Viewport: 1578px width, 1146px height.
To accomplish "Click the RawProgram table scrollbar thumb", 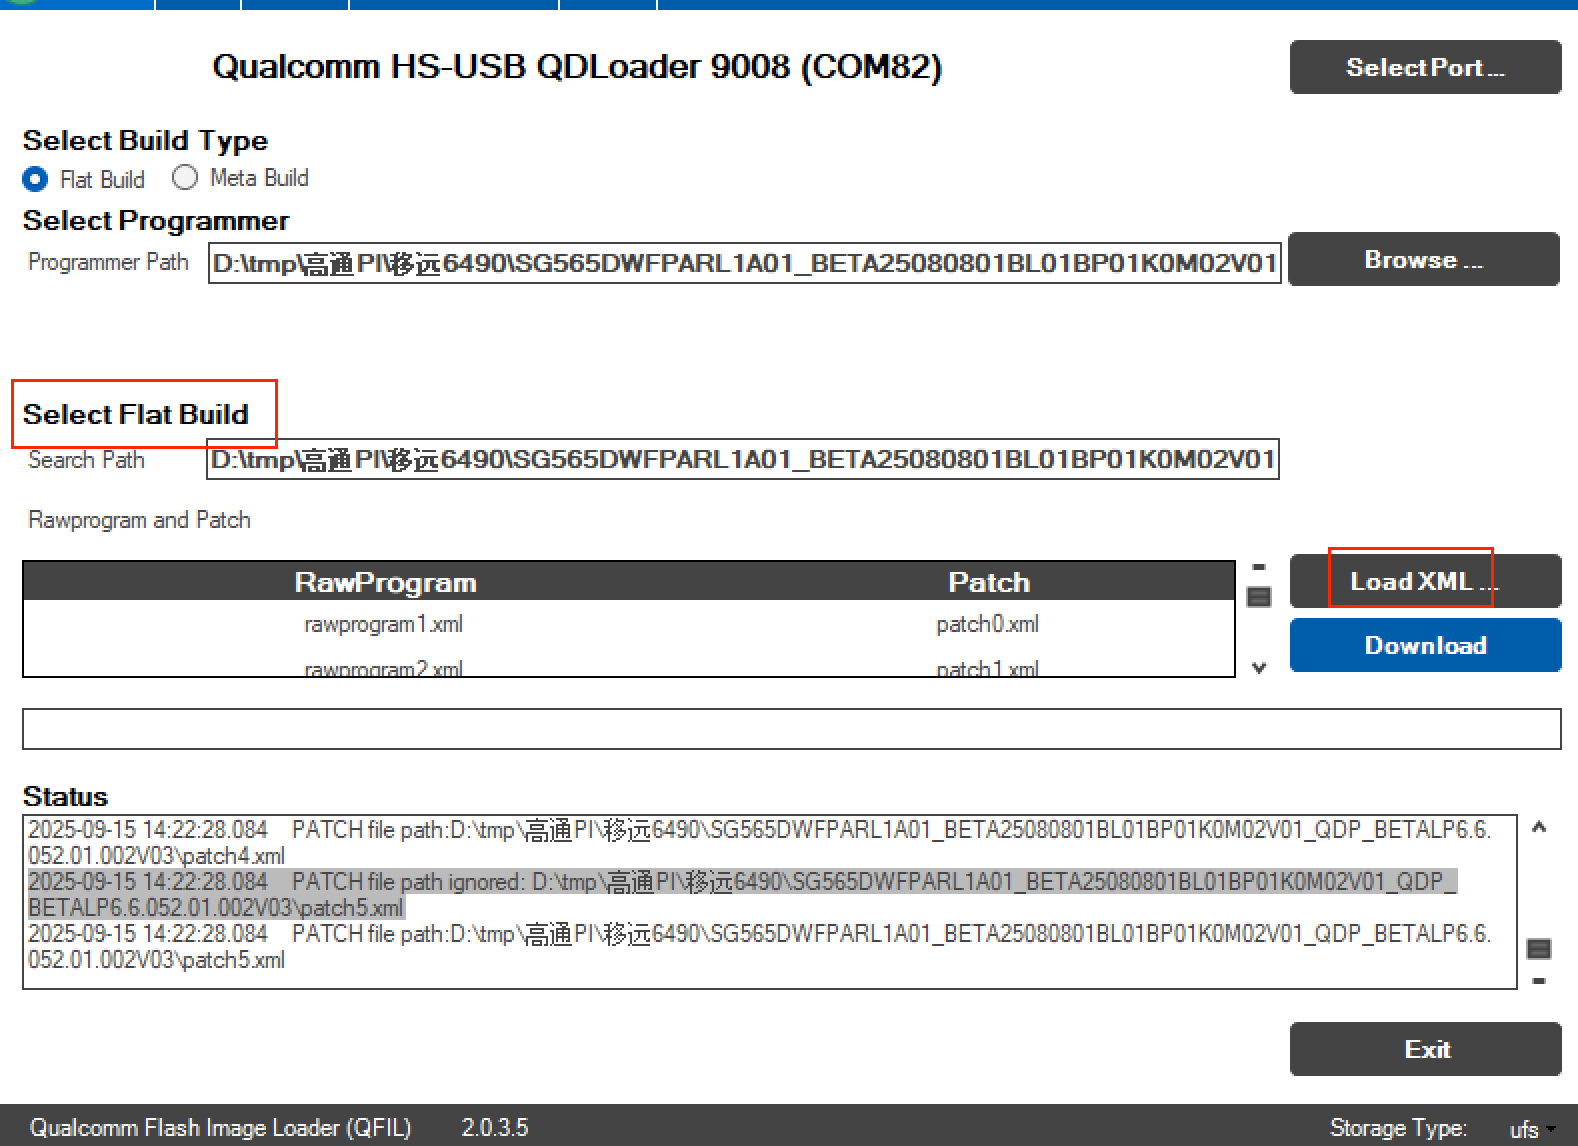I will point(1259,597).
